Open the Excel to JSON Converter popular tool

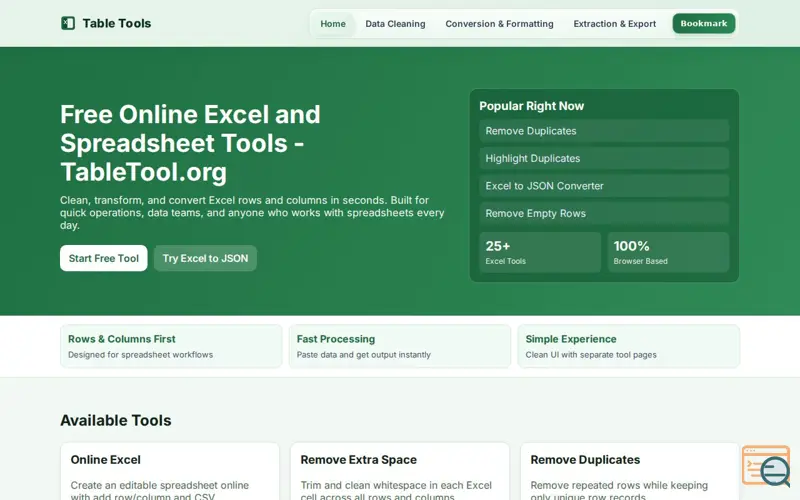point(604,186)
